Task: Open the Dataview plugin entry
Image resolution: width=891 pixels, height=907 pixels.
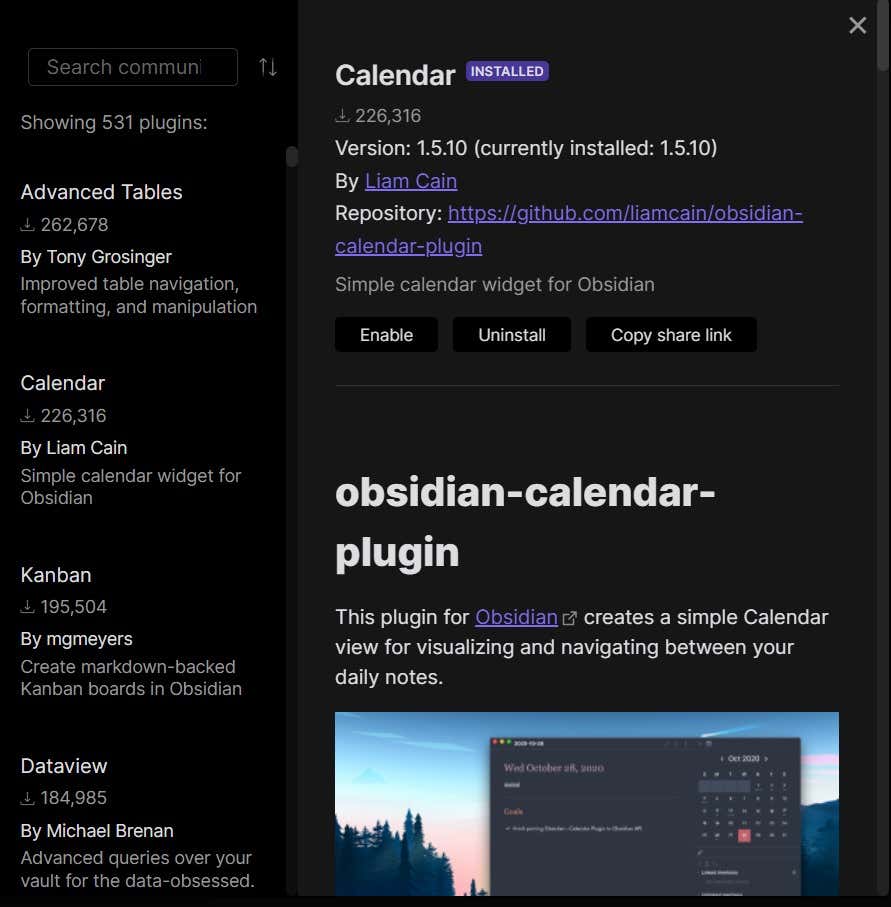Action: pyautogui.click(x=64, y=766)
